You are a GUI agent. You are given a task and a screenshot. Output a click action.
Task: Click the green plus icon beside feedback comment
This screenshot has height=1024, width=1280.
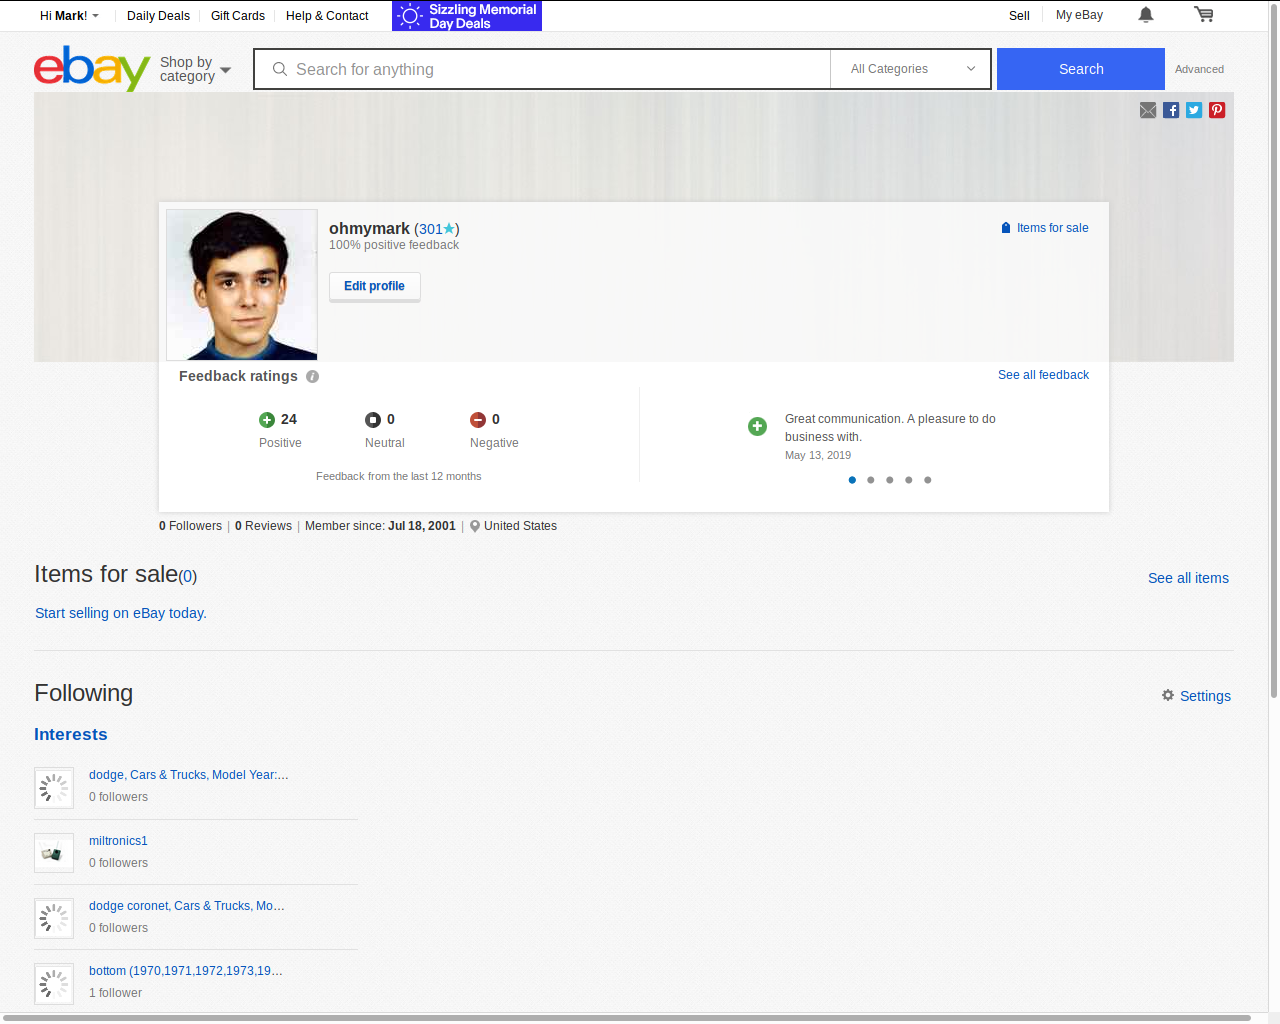(758, 427)
